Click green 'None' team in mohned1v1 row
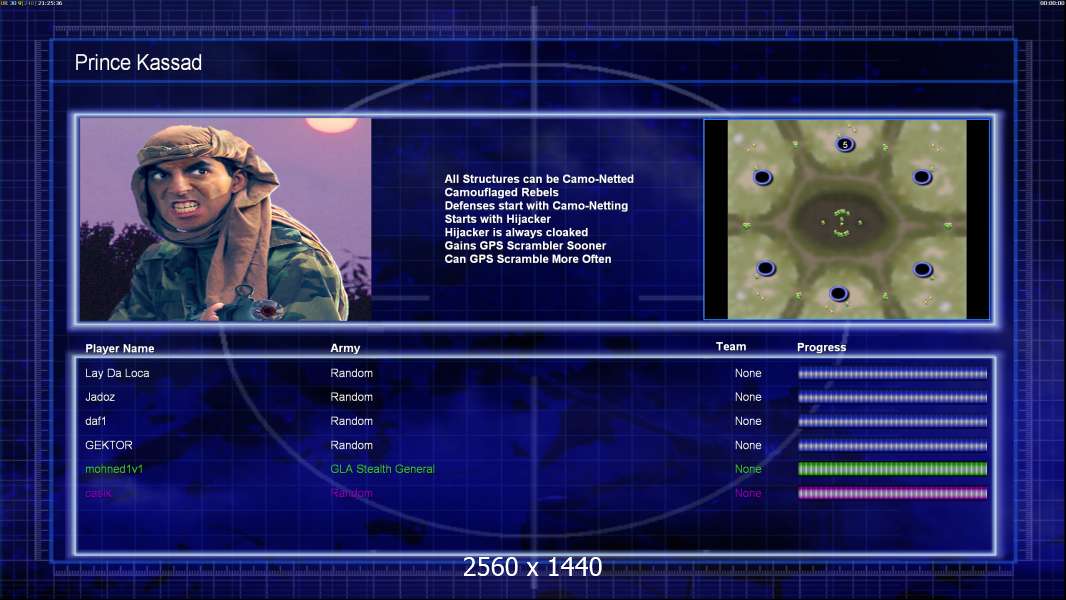This screenshot has width=1066, height=600. point(748,469)
